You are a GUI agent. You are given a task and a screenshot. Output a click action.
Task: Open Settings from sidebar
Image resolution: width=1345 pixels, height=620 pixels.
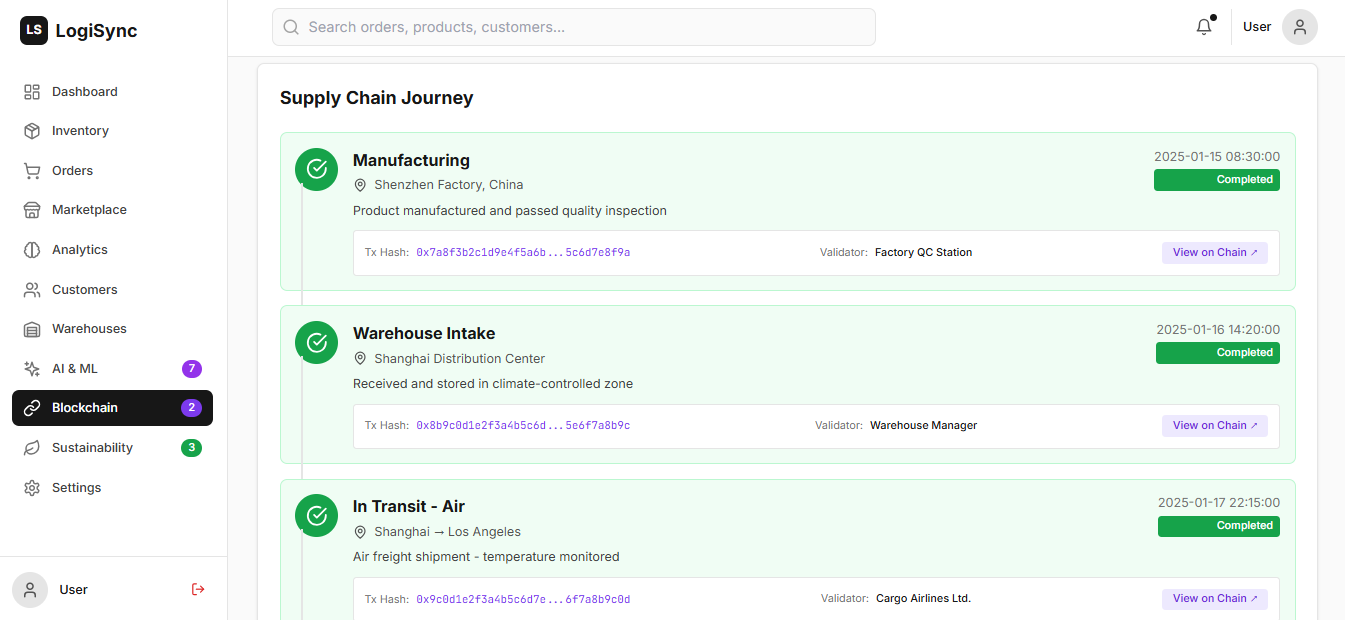pyautogui.click(x=112, y=488)
